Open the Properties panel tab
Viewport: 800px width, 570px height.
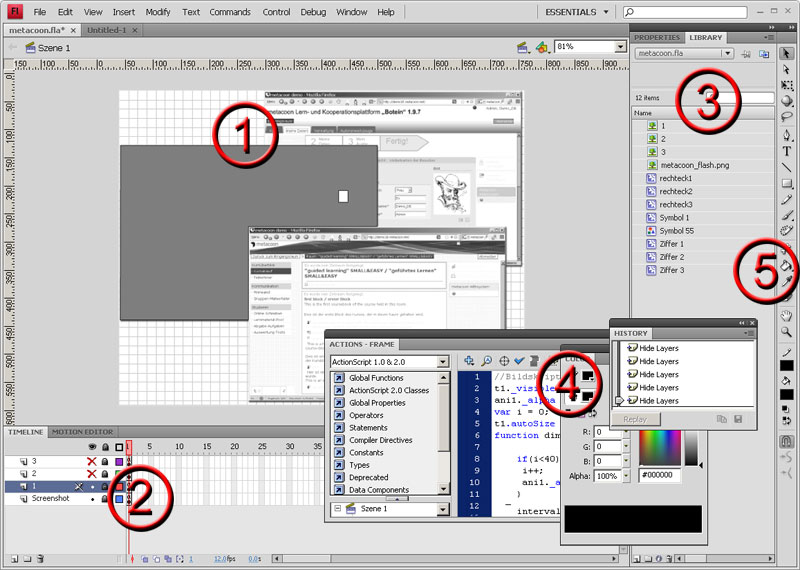coord(657,37)
